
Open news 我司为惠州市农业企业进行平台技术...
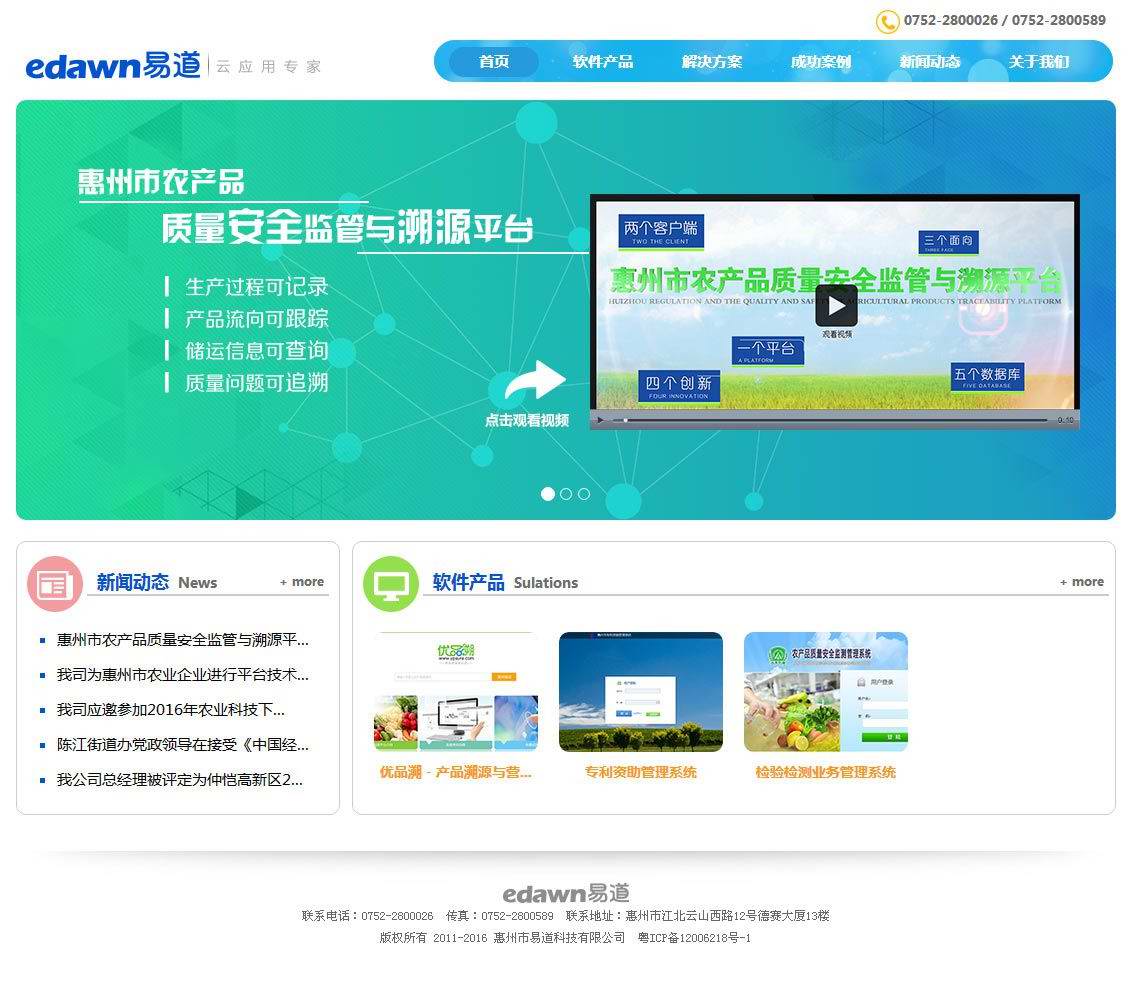click(x=183, y=675)
